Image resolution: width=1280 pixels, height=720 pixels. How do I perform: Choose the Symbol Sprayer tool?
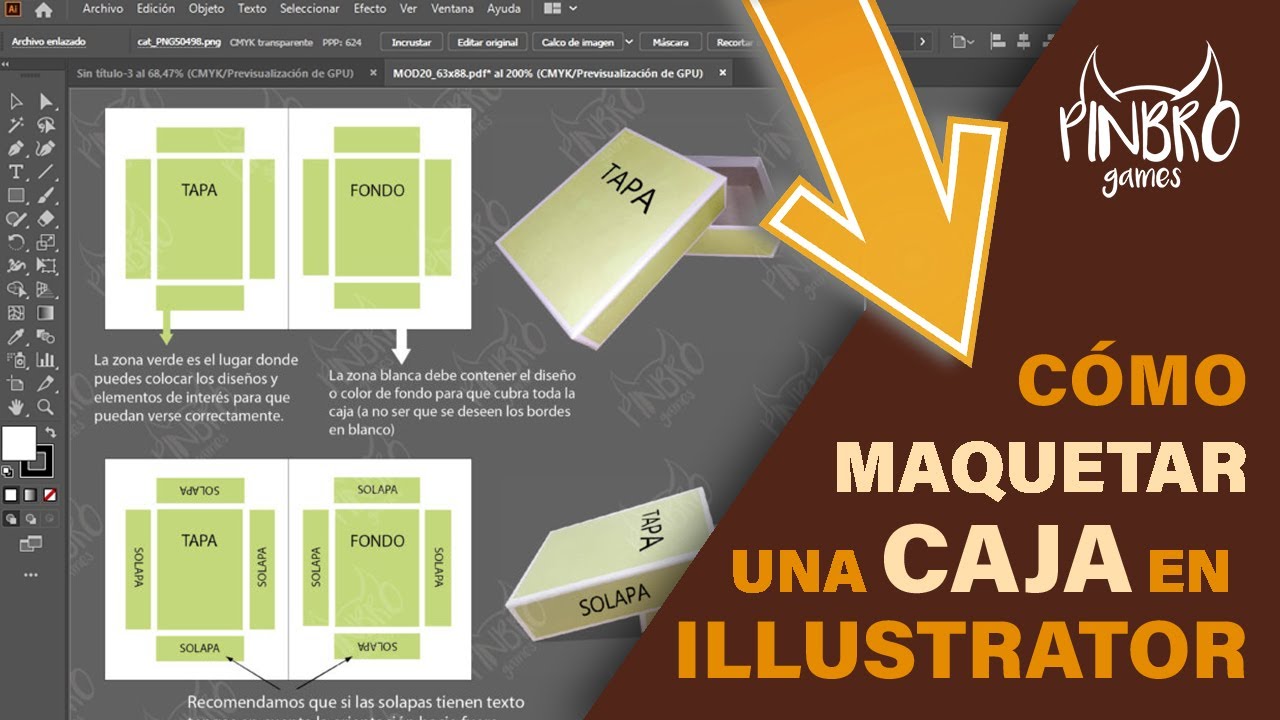point(16,360)
